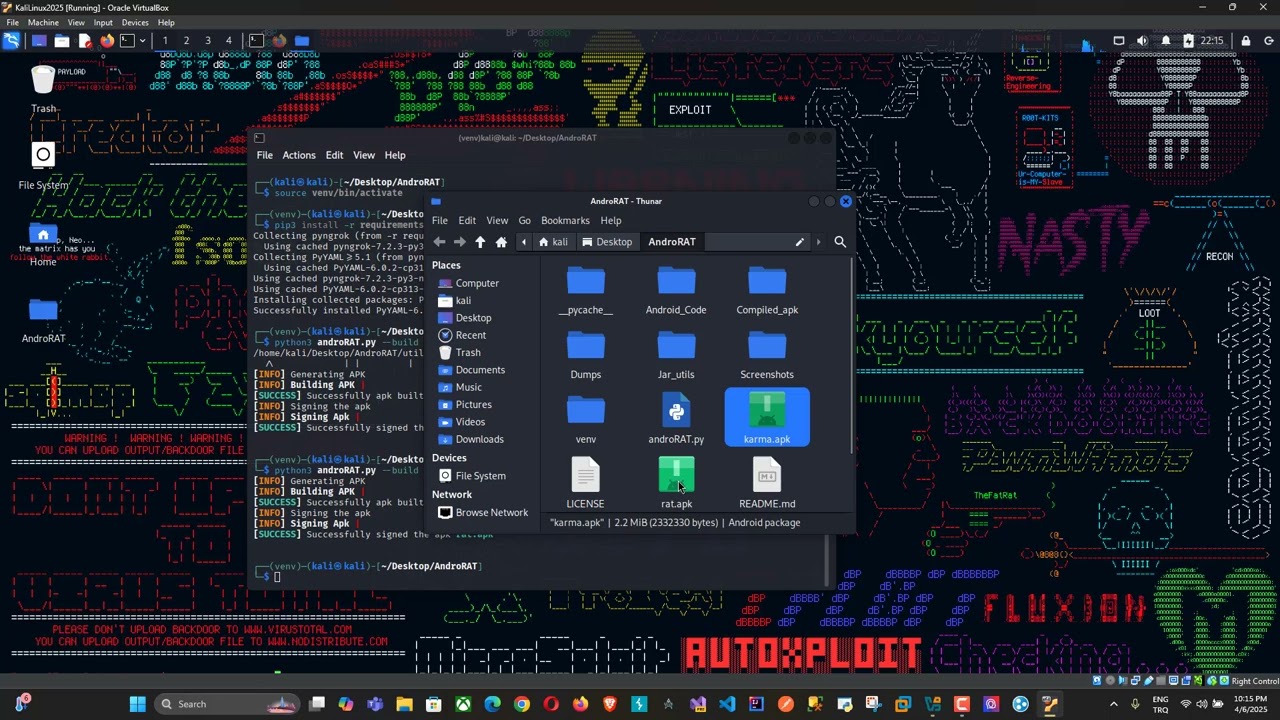Open the notifications bell in the Kali panel
The image size is (1280, 720).
1165,41
